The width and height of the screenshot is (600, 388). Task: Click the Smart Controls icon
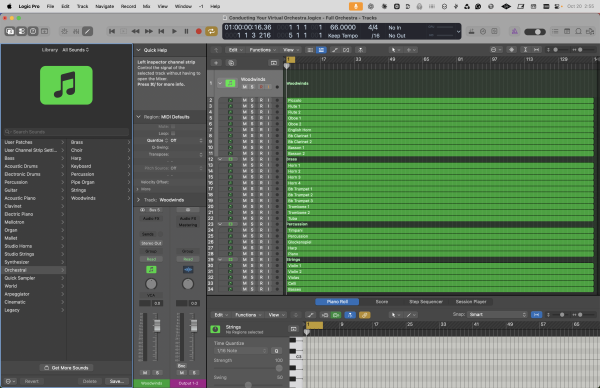point(64,31)
